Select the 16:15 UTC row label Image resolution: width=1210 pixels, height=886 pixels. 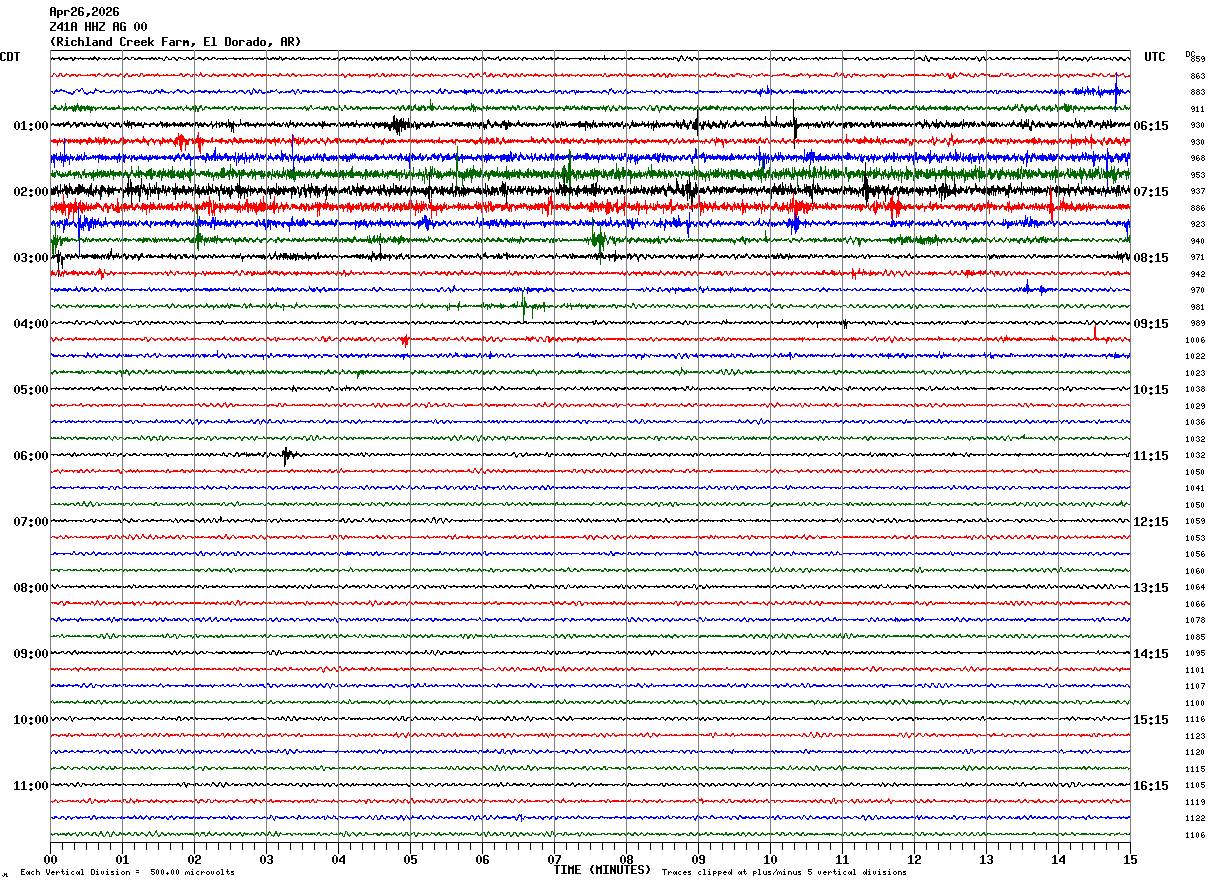[x=1151, y=786]
